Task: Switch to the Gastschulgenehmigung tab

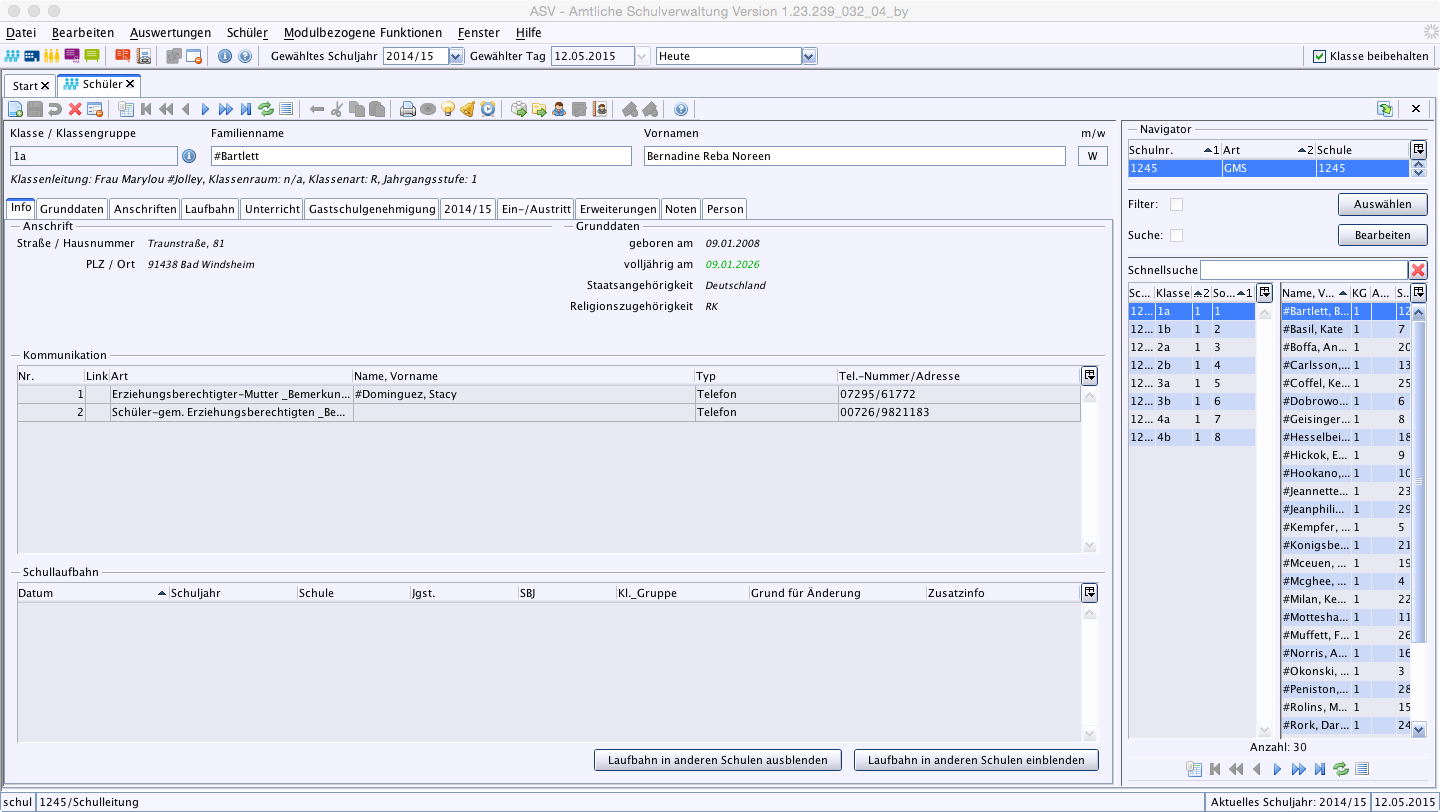Action: 372,209
